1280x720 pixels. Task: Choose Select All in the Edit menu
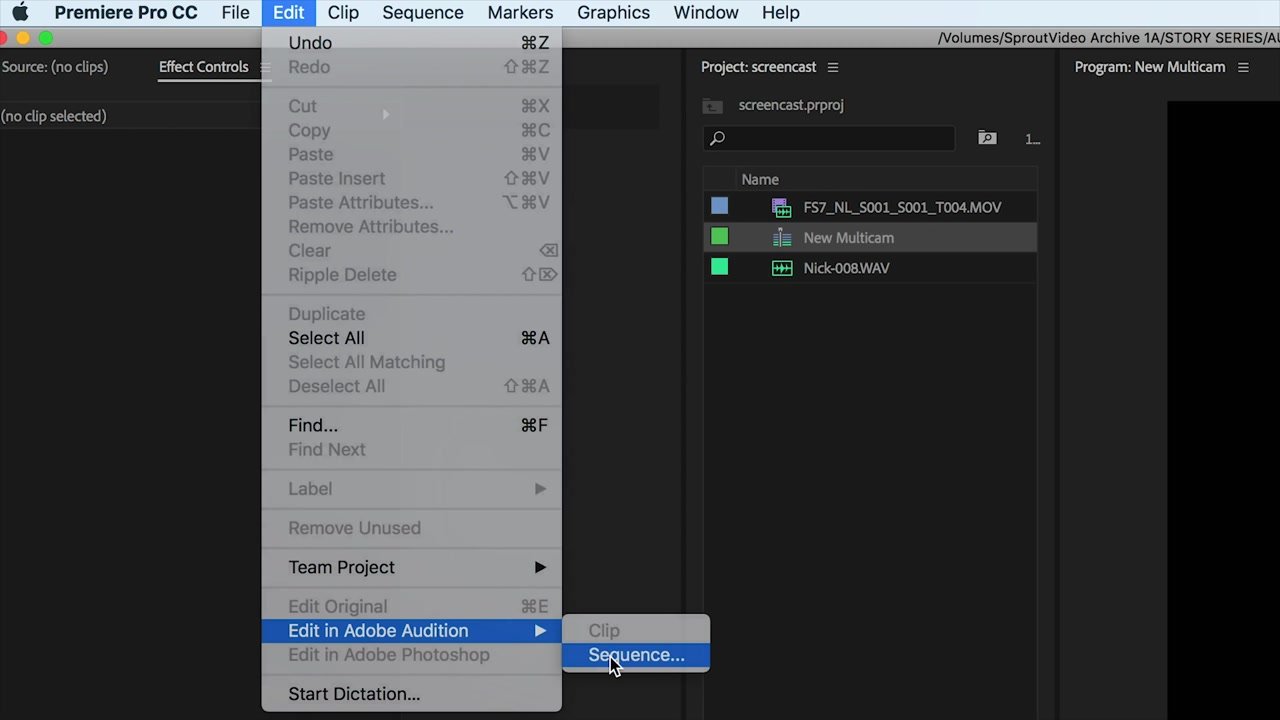click(411, 338)
